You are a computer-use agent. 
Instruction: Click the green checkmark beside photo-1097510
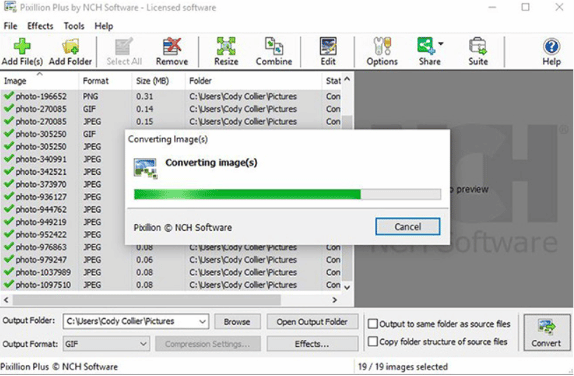(9, 284)
